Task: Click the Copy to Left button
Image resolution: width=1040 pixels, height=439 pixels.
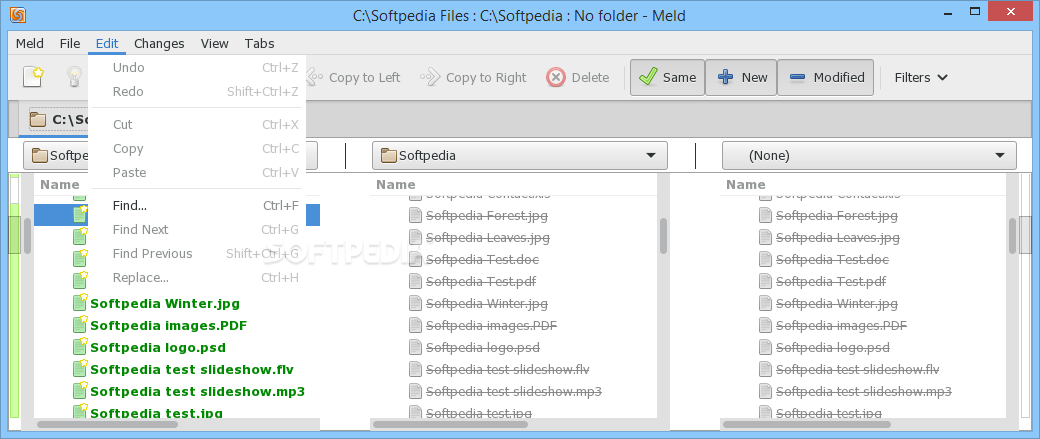Action: [352, 78]
